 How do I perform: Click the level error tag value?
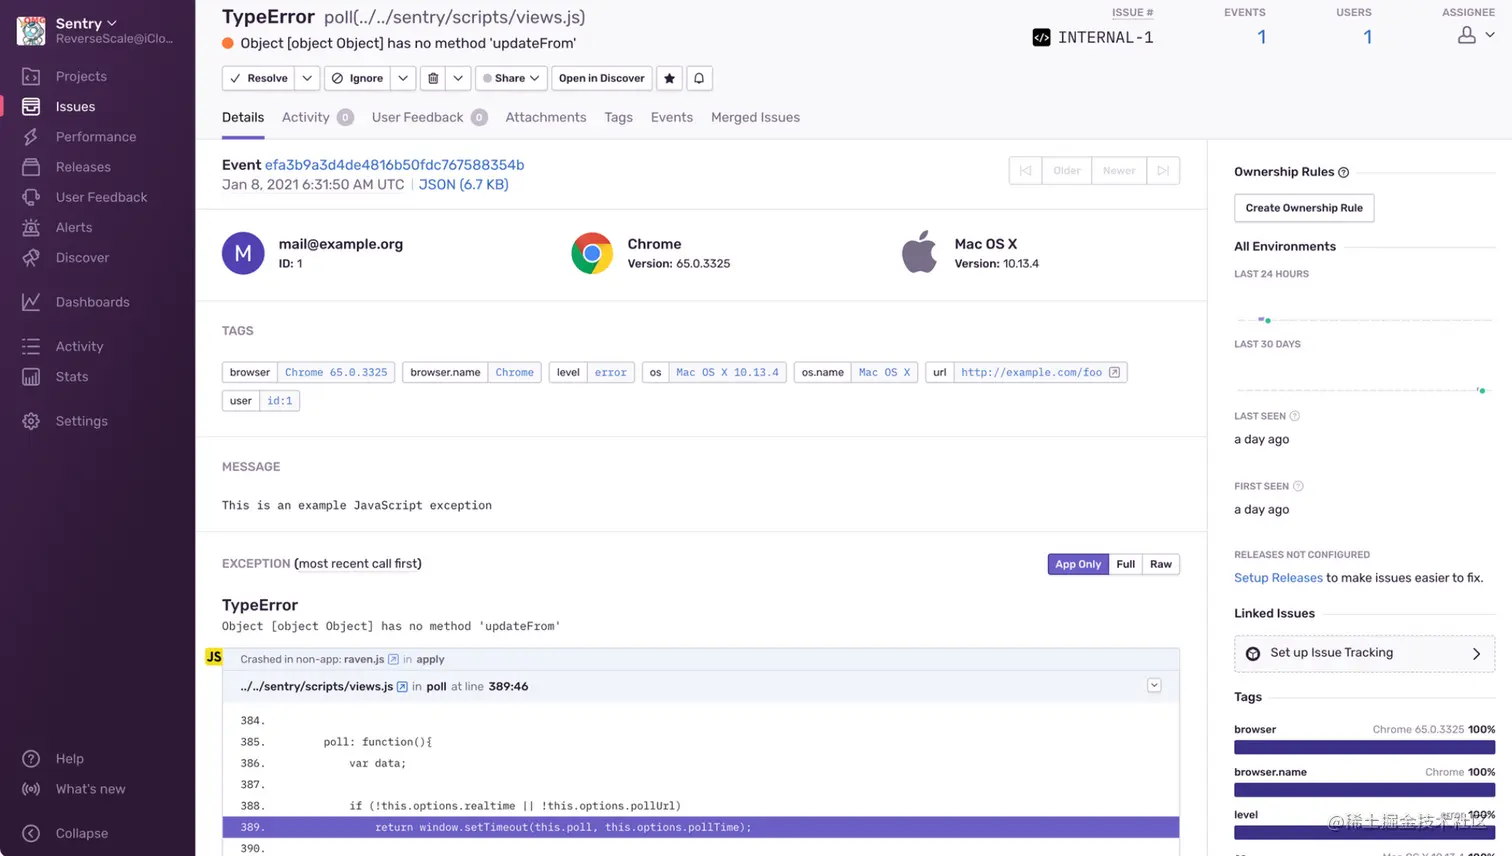611,372
